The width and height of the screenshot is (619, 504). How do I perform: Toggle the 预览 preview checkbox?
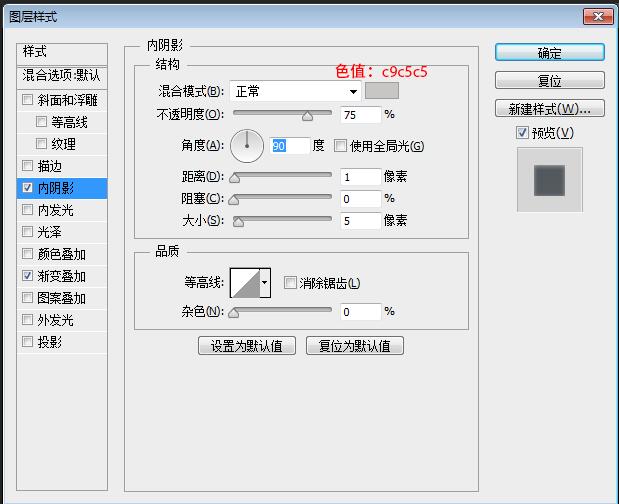[x=522, y=133]
